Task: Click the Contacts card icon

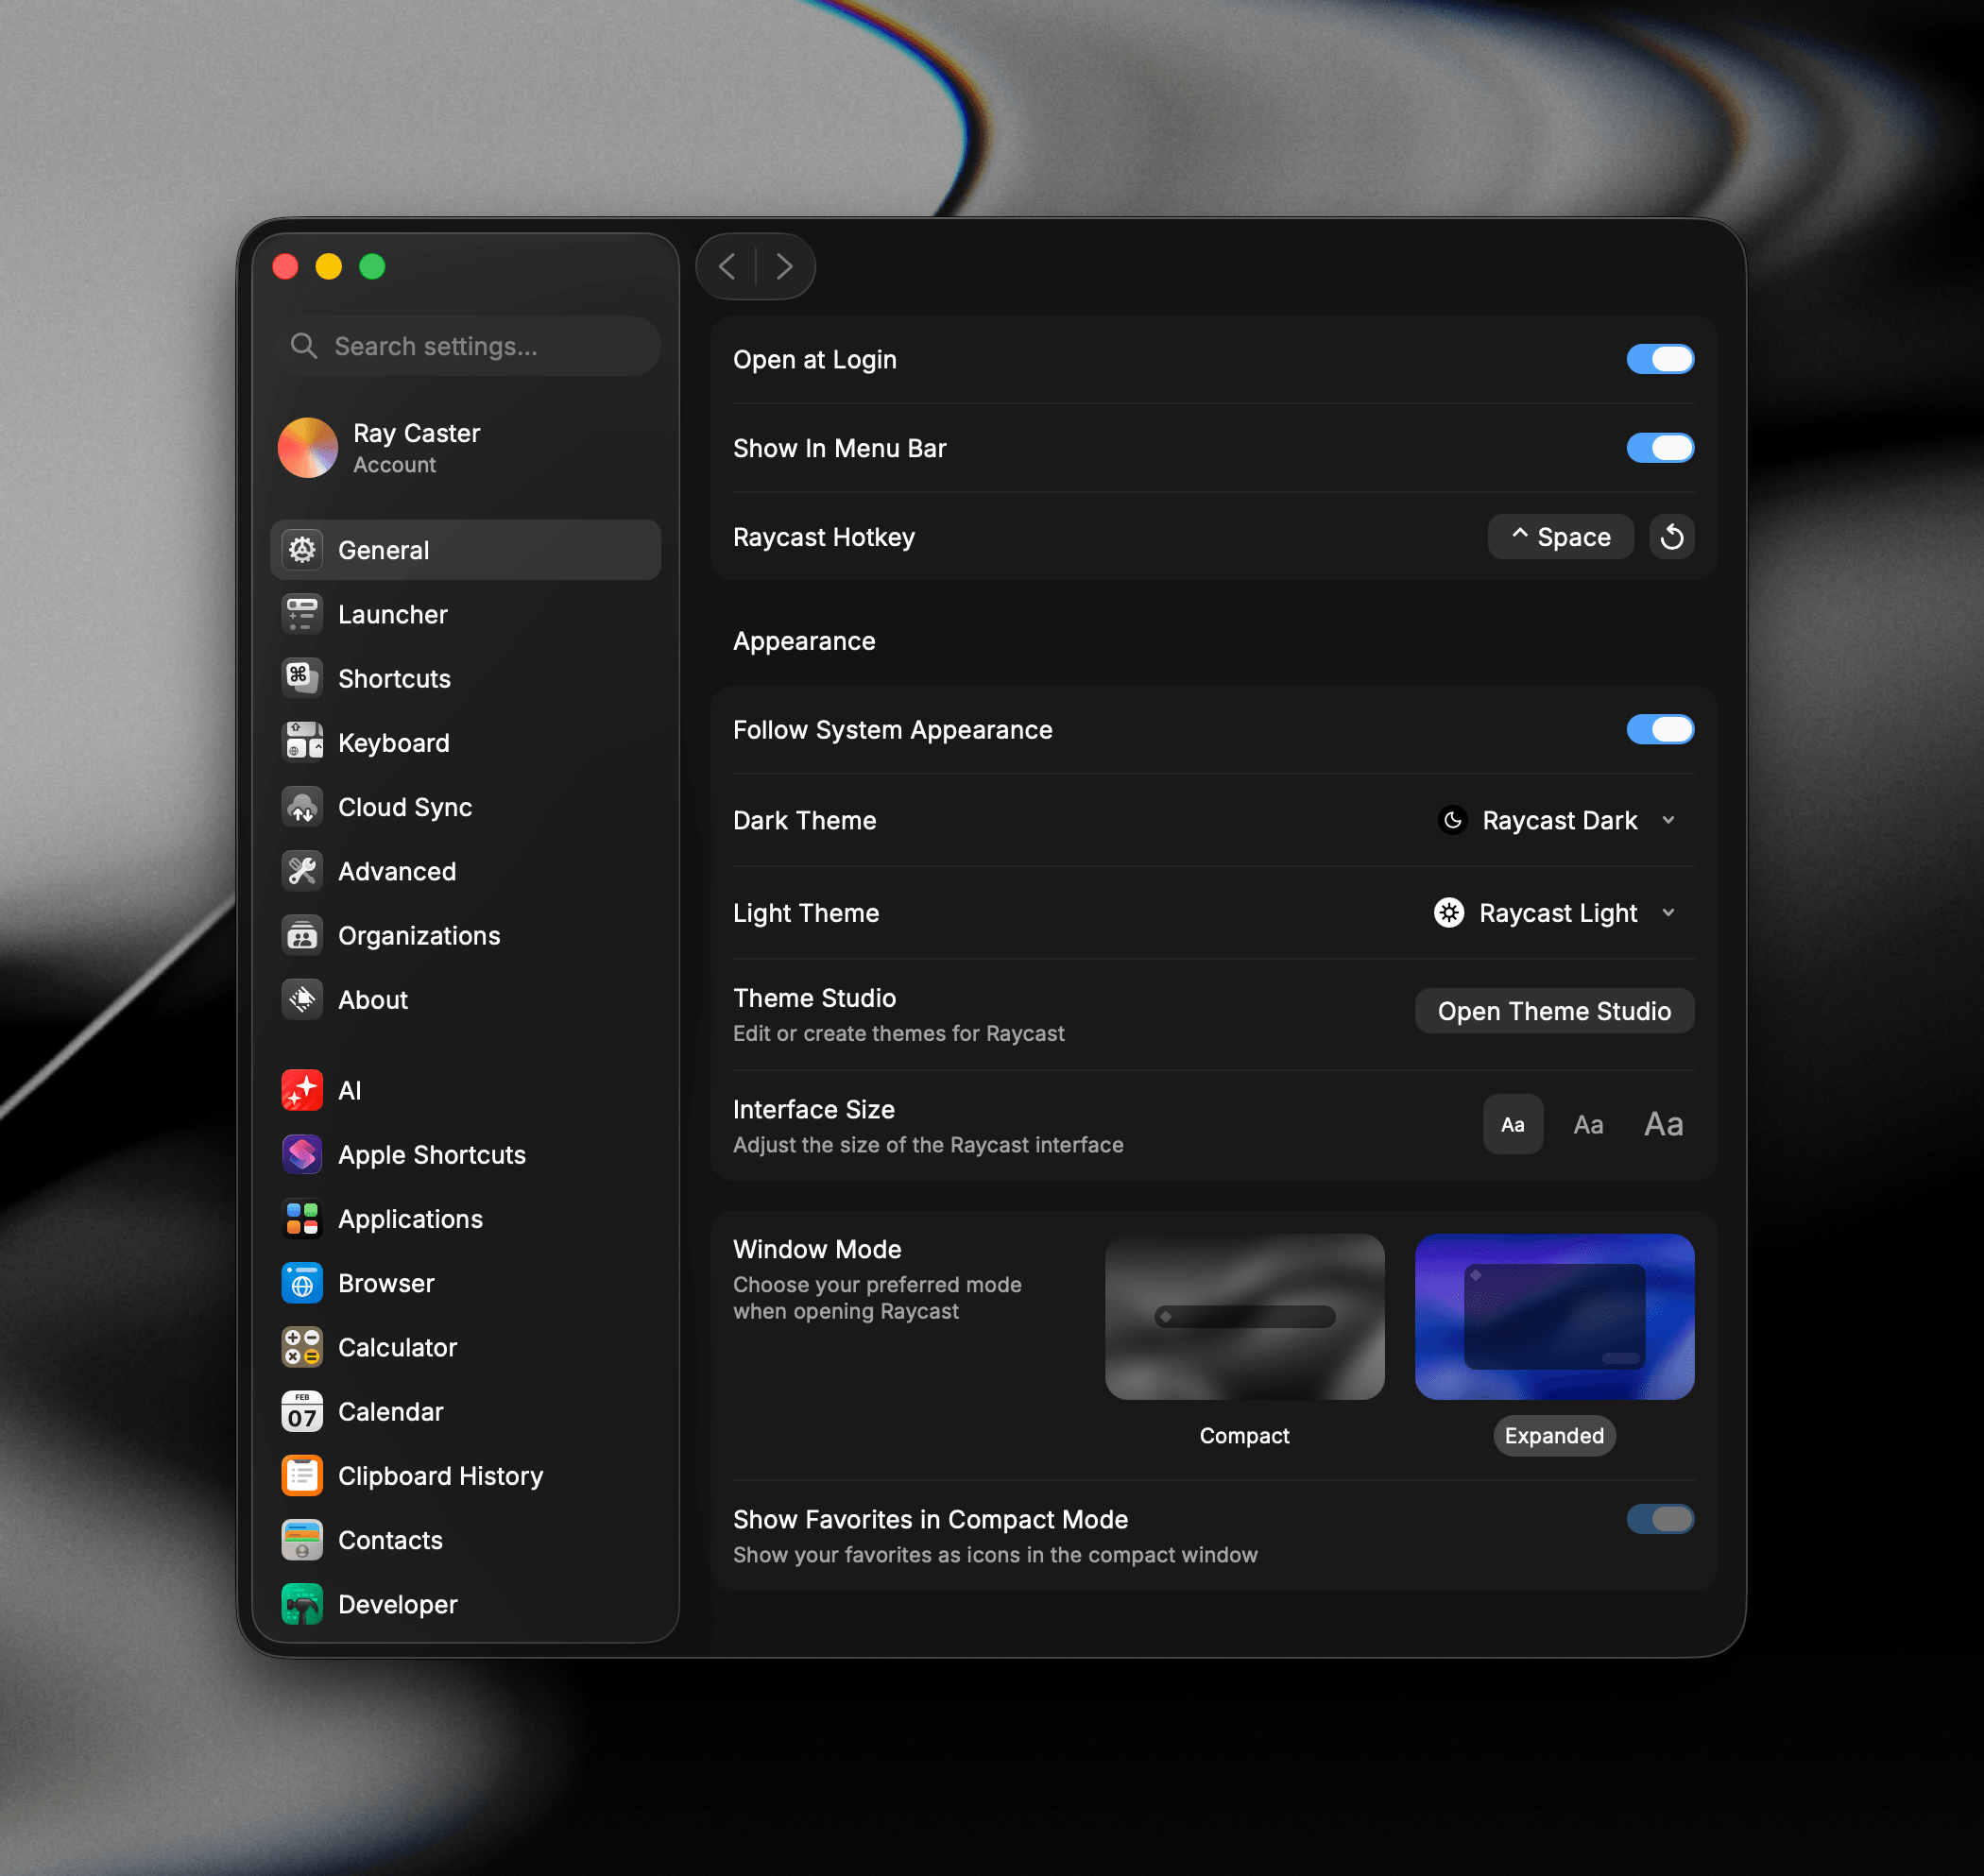Action: click(302, 1540)
